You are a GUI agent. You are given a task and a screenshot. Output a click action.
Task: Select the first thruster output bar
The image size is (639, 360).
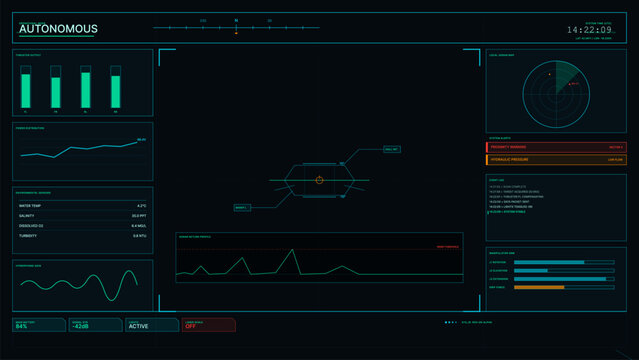(x=26, y=86)
